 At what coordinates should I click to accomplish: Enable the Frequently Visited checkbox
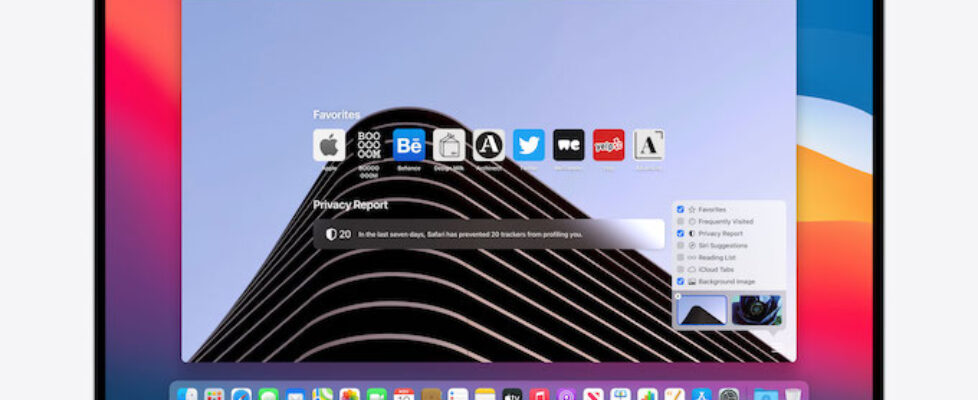pos(681,222)
